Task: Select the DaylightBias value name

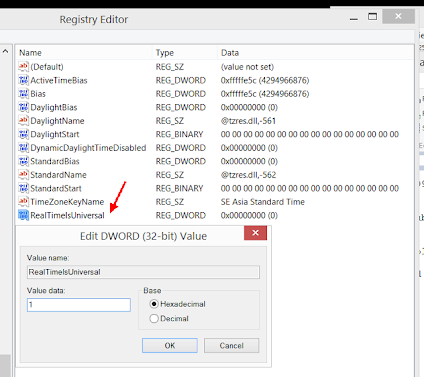Action: click(x=54, y=107)
